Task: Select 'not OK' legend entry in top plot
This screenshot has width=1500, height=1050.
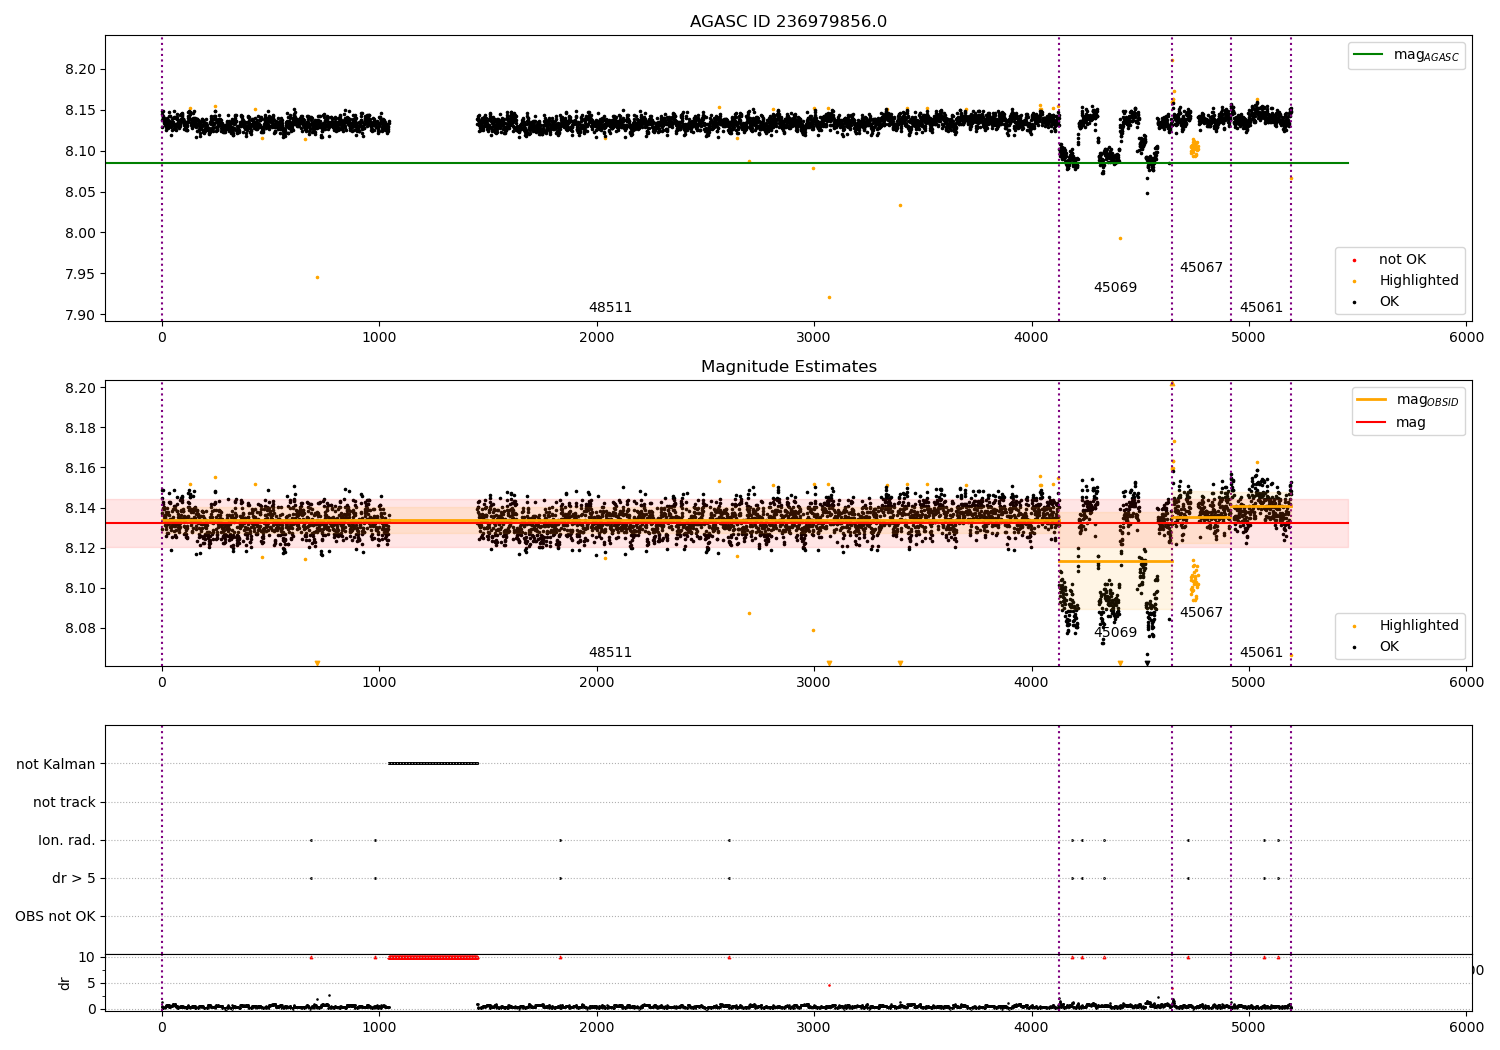Action: click(x=1401, y=260)
